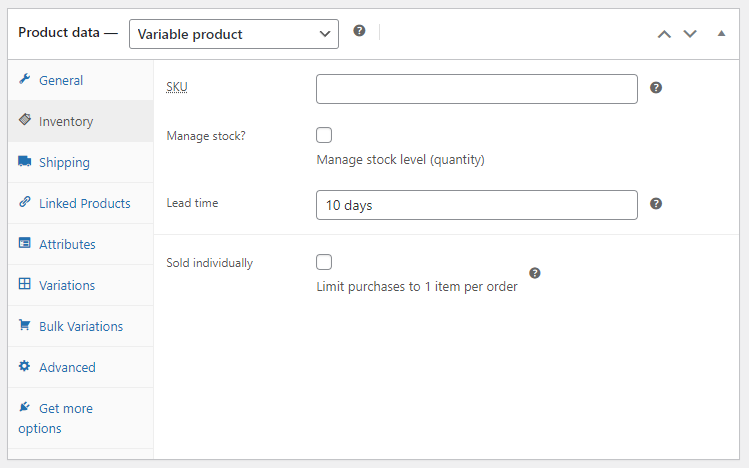Open the Bulk Variations tab

click(x=81, y=327)
